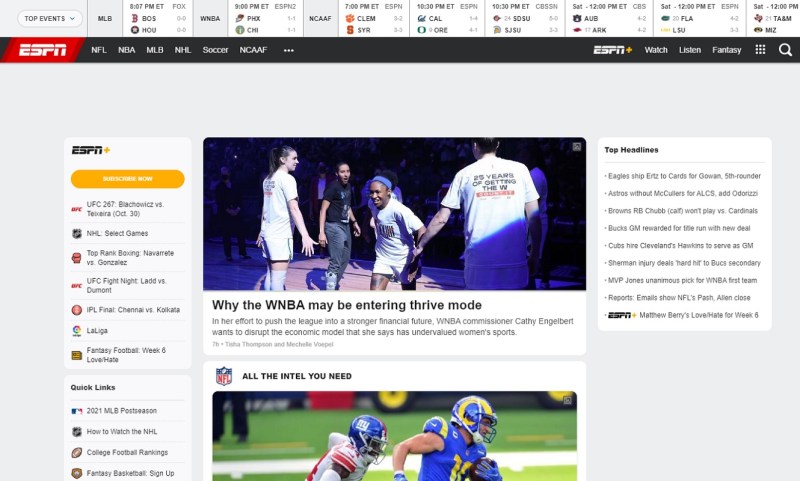800x481 pixels.
Task: Open the FLA vs LSU game score
Action: [x=699, y=18]
